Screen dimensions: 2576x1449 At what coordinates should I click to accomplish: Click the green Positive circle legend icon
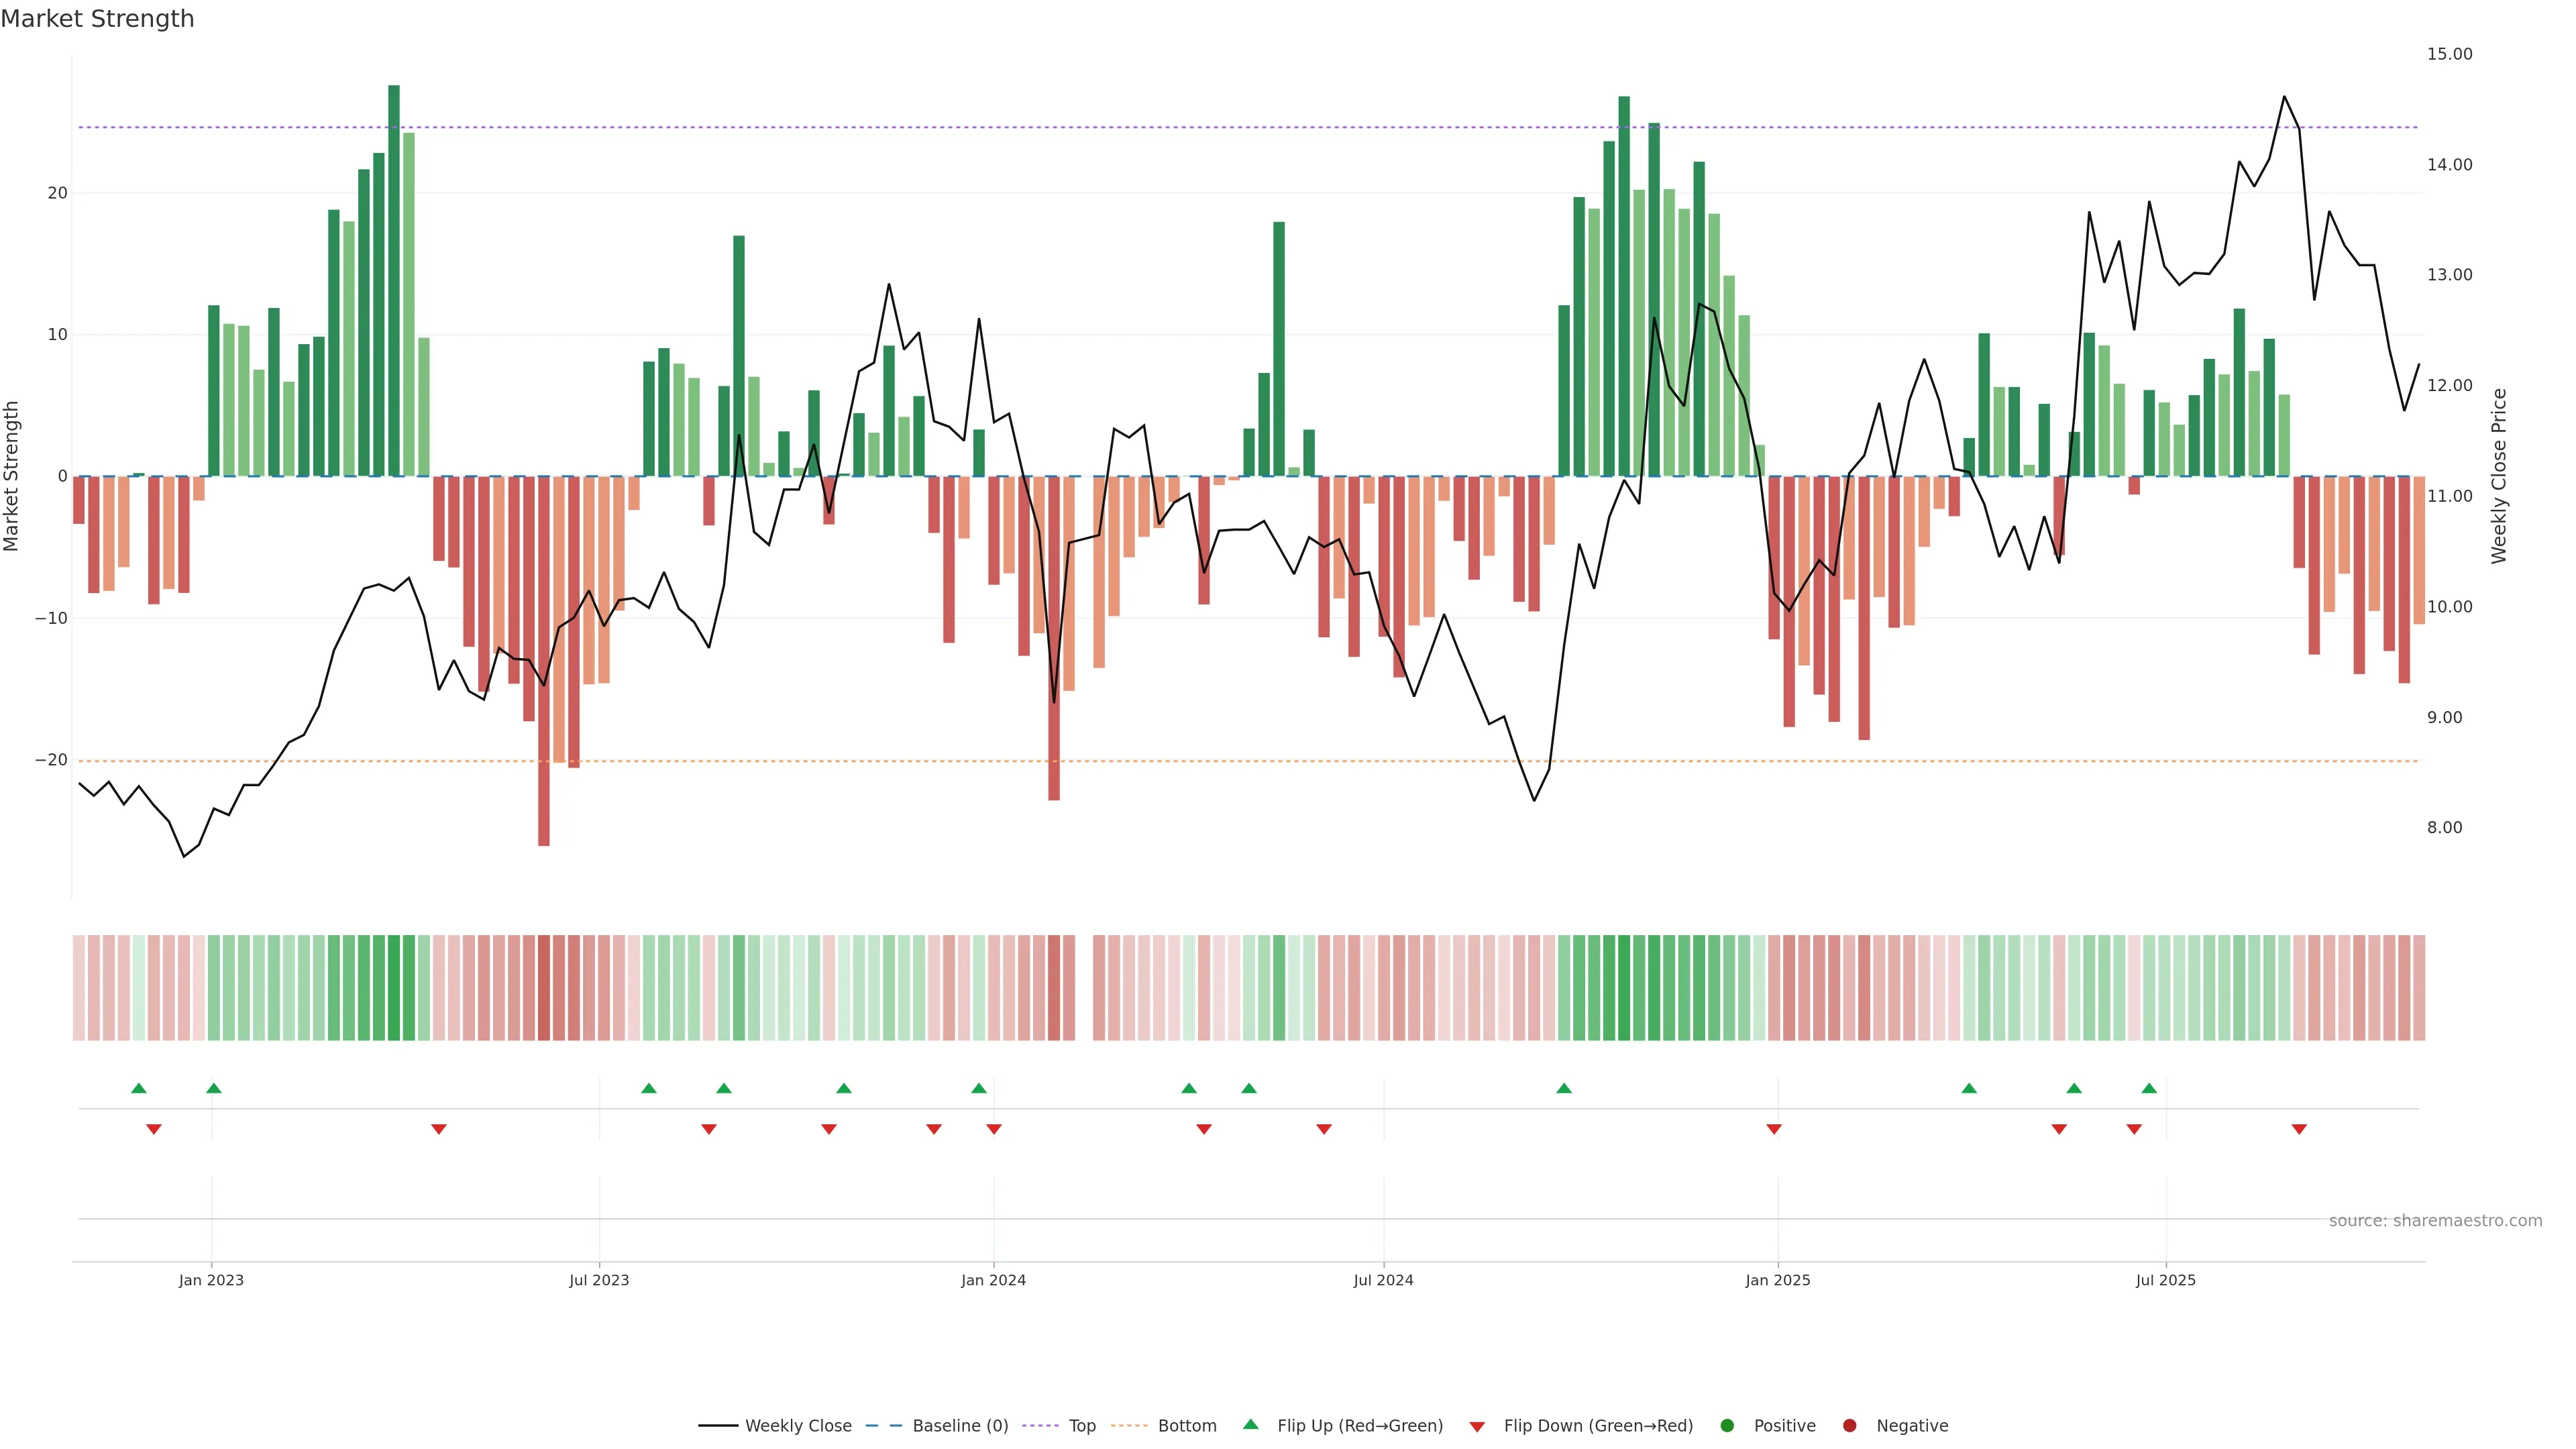pos(1727,1425)
